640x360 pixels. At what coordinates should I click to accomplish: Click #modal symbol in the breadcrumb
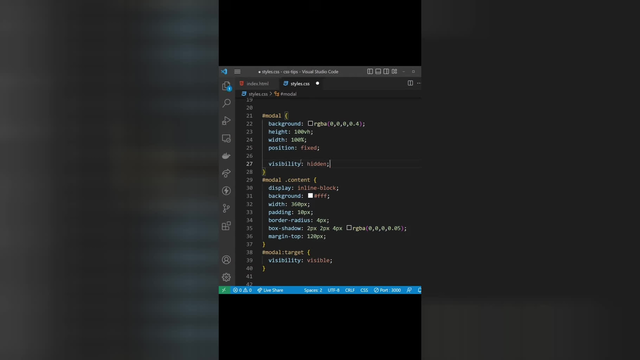[288, 94]
